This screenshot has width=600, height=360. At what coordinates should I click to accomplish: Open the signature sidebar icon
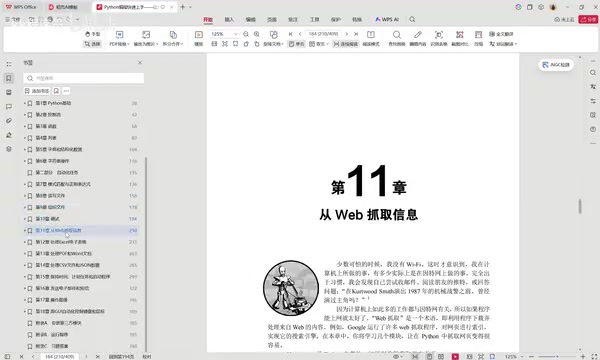point(9,135)
